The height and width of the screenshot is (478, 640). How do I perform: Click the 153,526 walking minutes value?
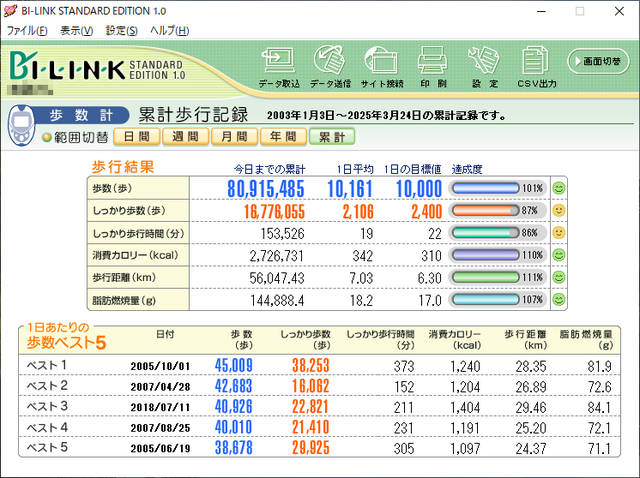click(x=282, y=233)
